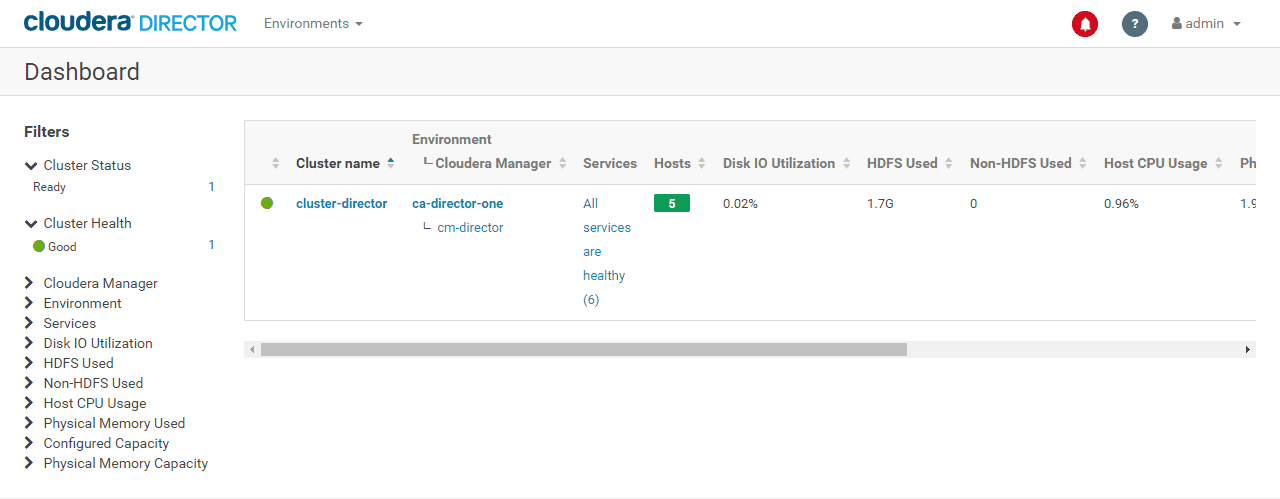Image resolution: width=1280 pixels, height=499 pixels.
Task: Sort by the Hosts column header
Action: [x=672, y=163]
